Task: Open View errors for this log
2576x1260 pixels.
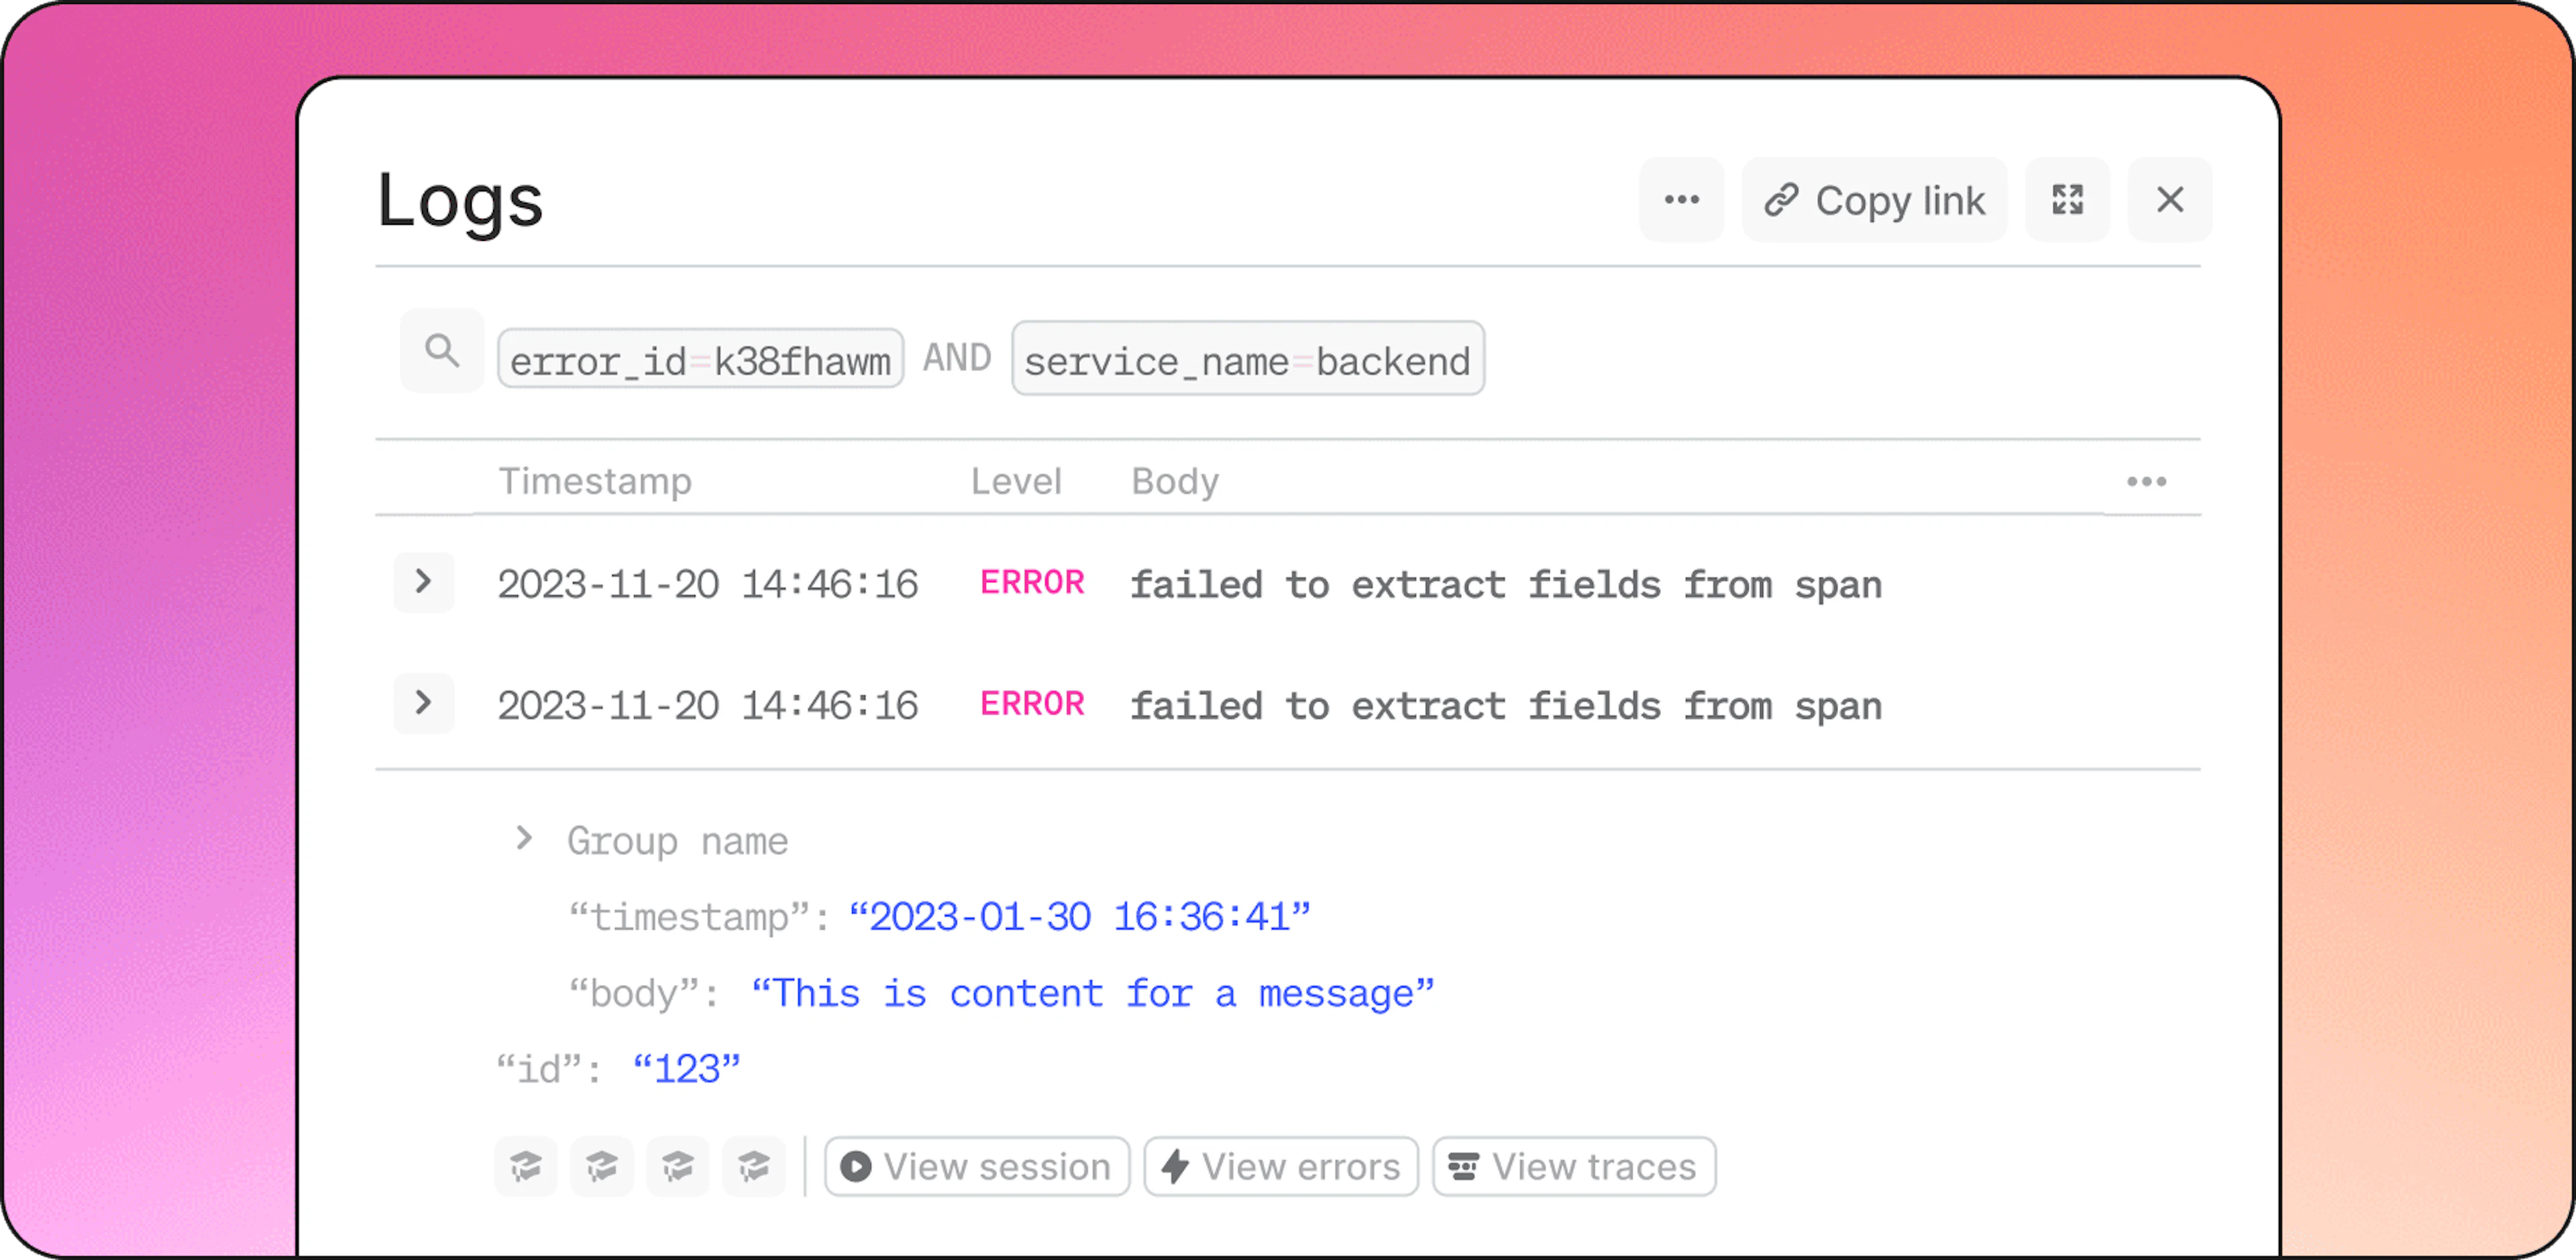Action: [x=1281, y=1166]
